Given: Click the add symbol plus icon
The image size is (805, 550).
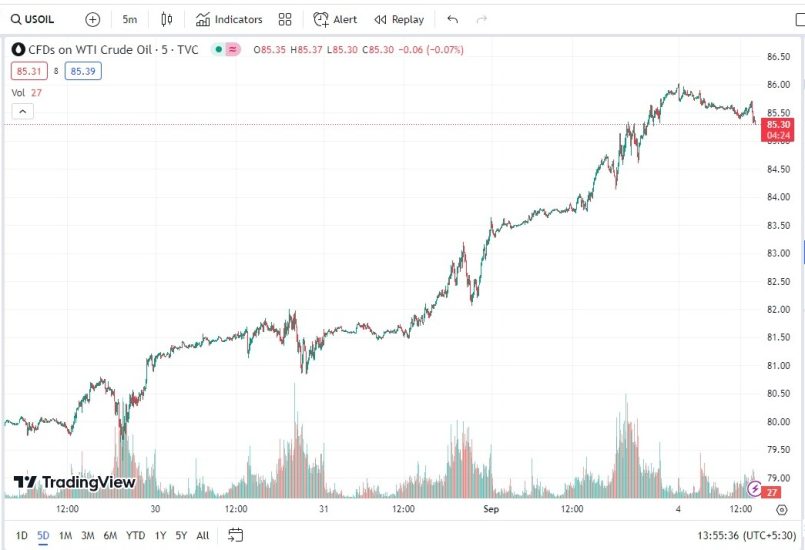Looking at the screenshot, I should click(93, 19).
